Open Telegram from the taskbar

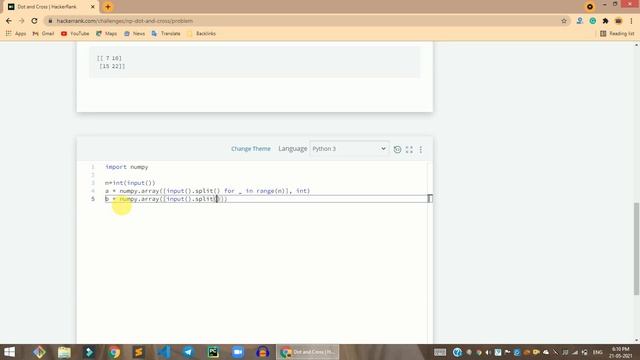[188, 352]
